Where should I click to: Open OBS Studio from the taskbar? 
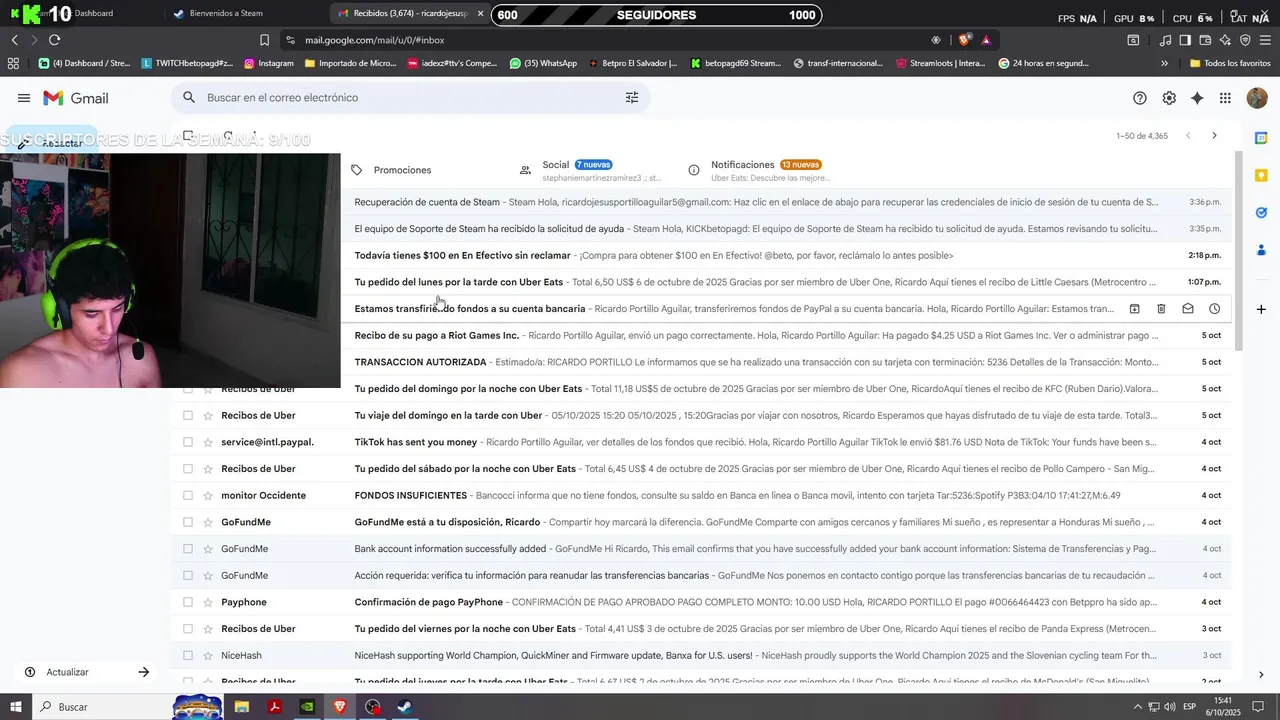(x=373, y=707)
